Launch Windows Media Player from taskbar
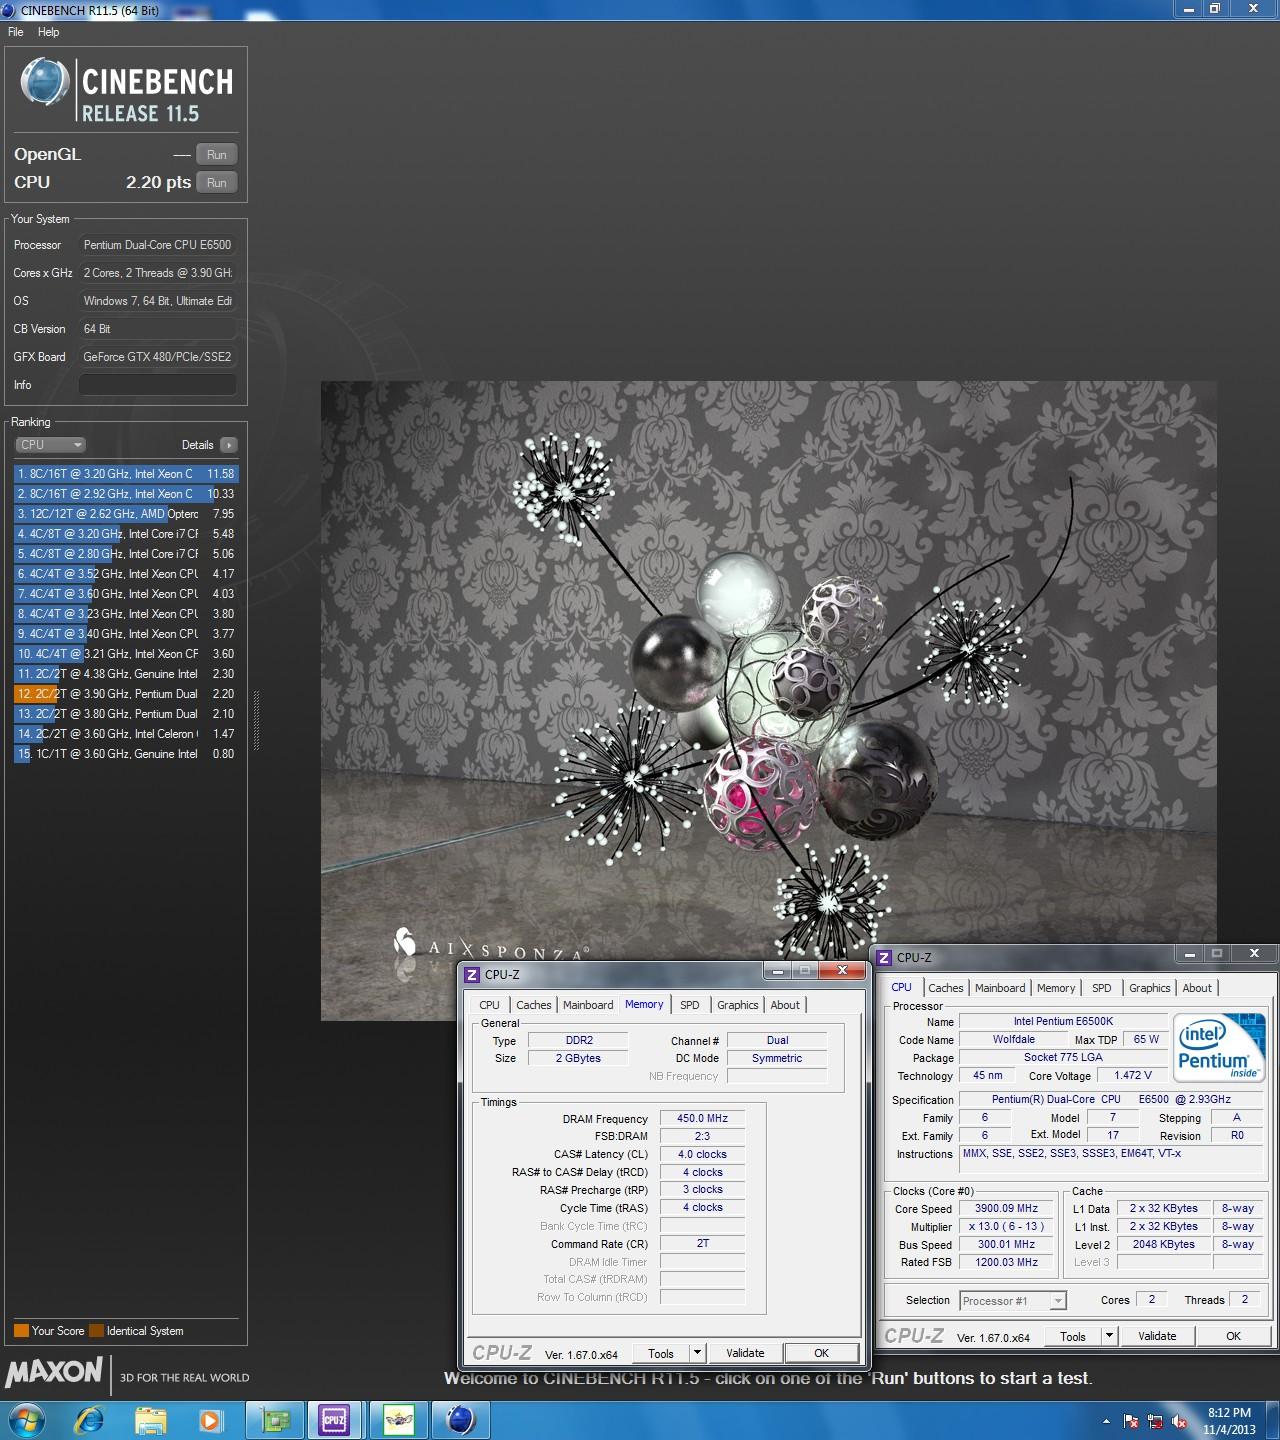The width and height of the screenshot is (1280, 1440). click(x=210, y=1420)
